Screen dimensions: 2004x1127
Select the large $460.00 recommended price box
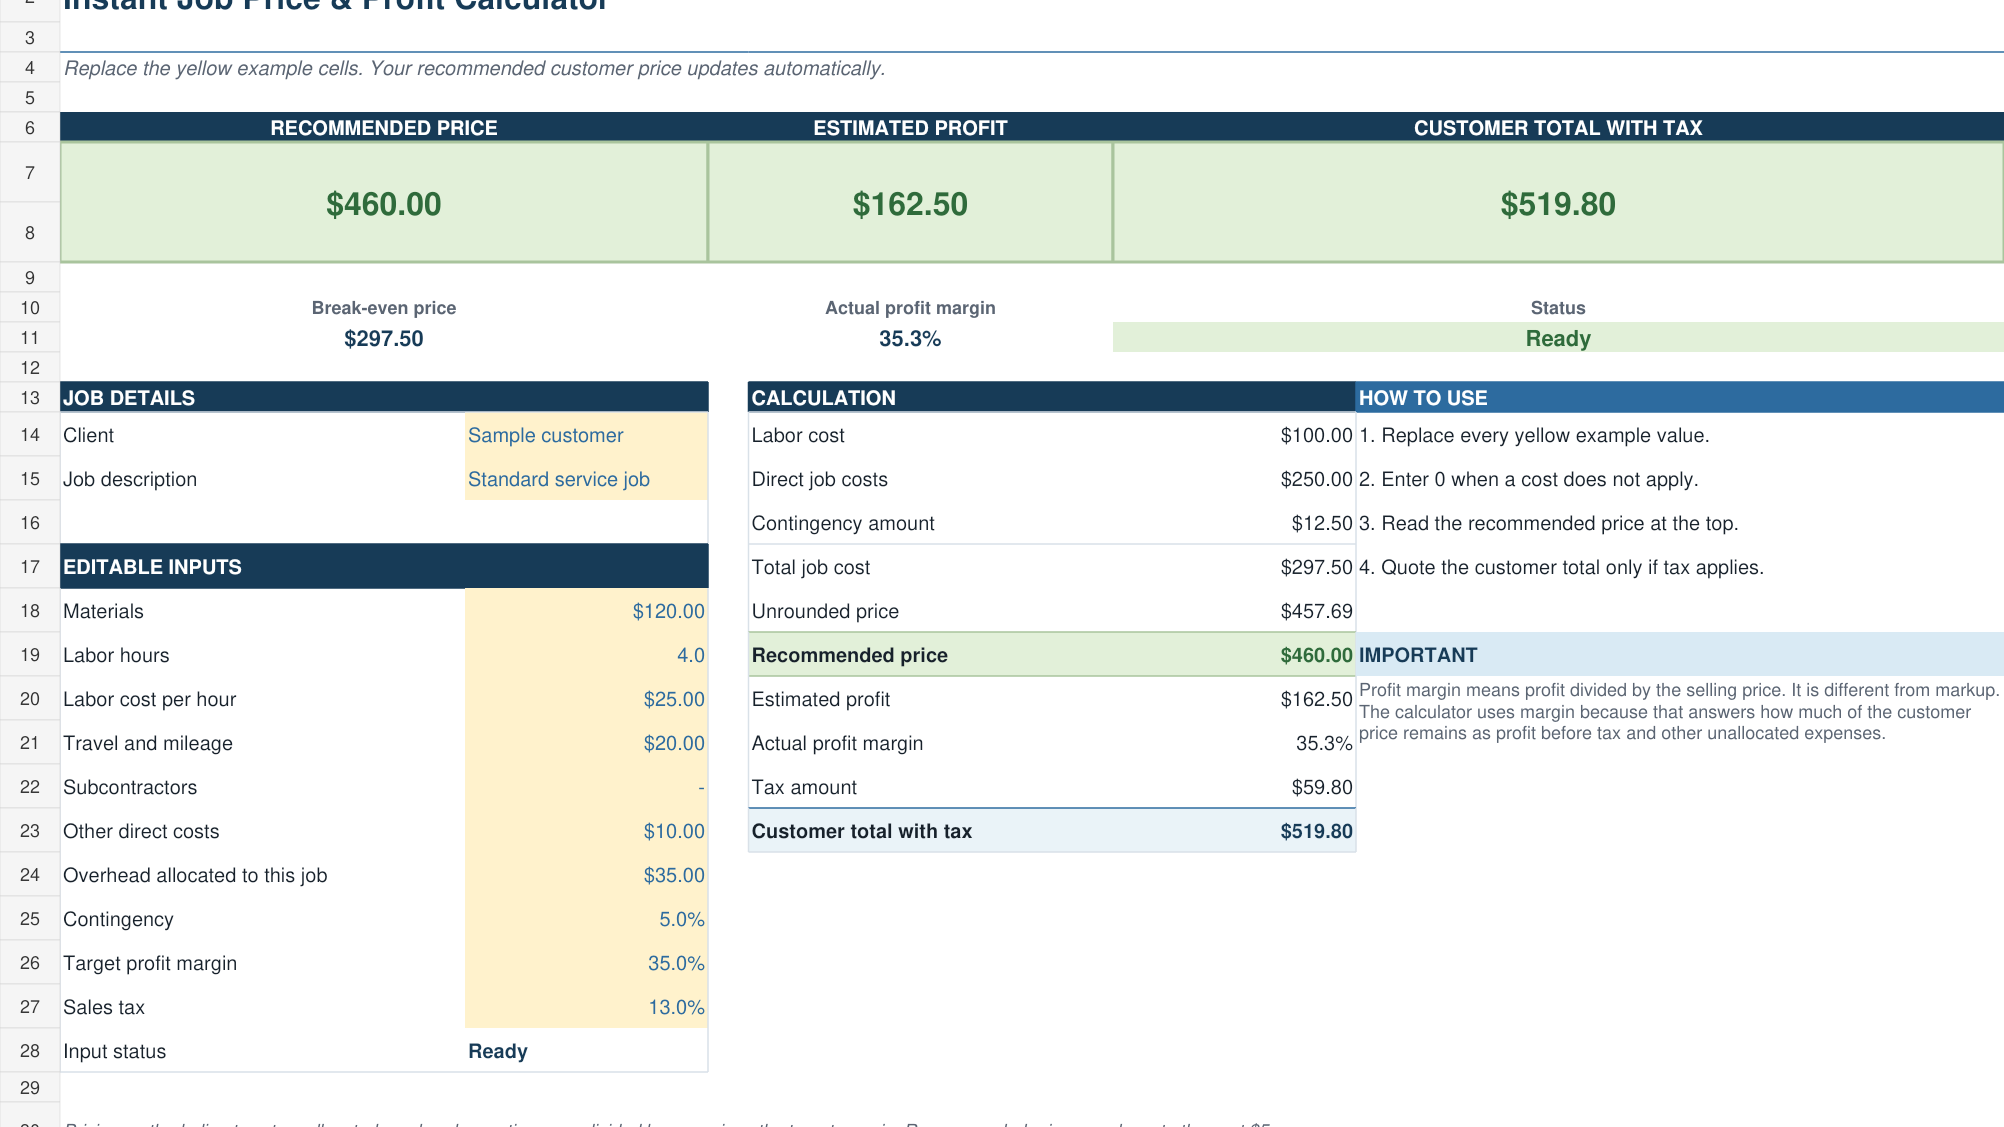pos(384,203)
